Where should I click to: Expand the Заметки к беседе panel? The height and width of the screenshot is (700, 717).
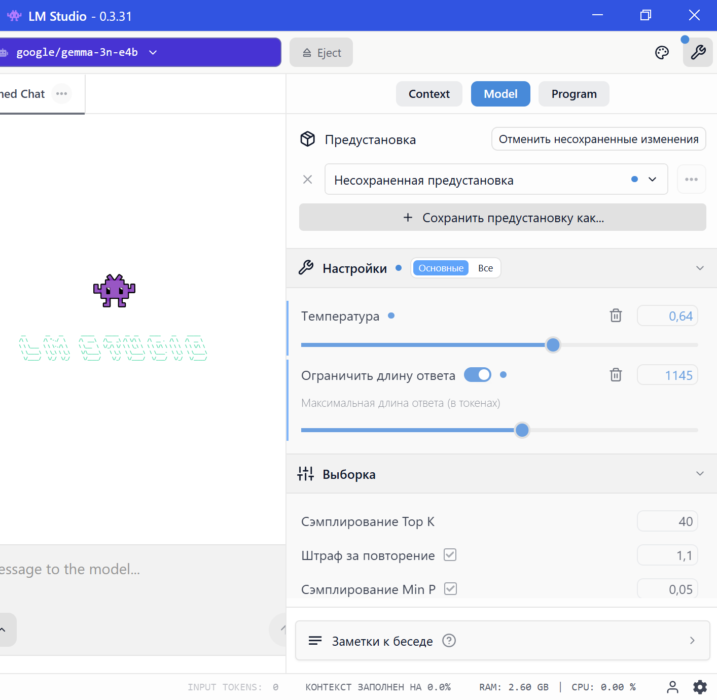(x=503, y=641)
